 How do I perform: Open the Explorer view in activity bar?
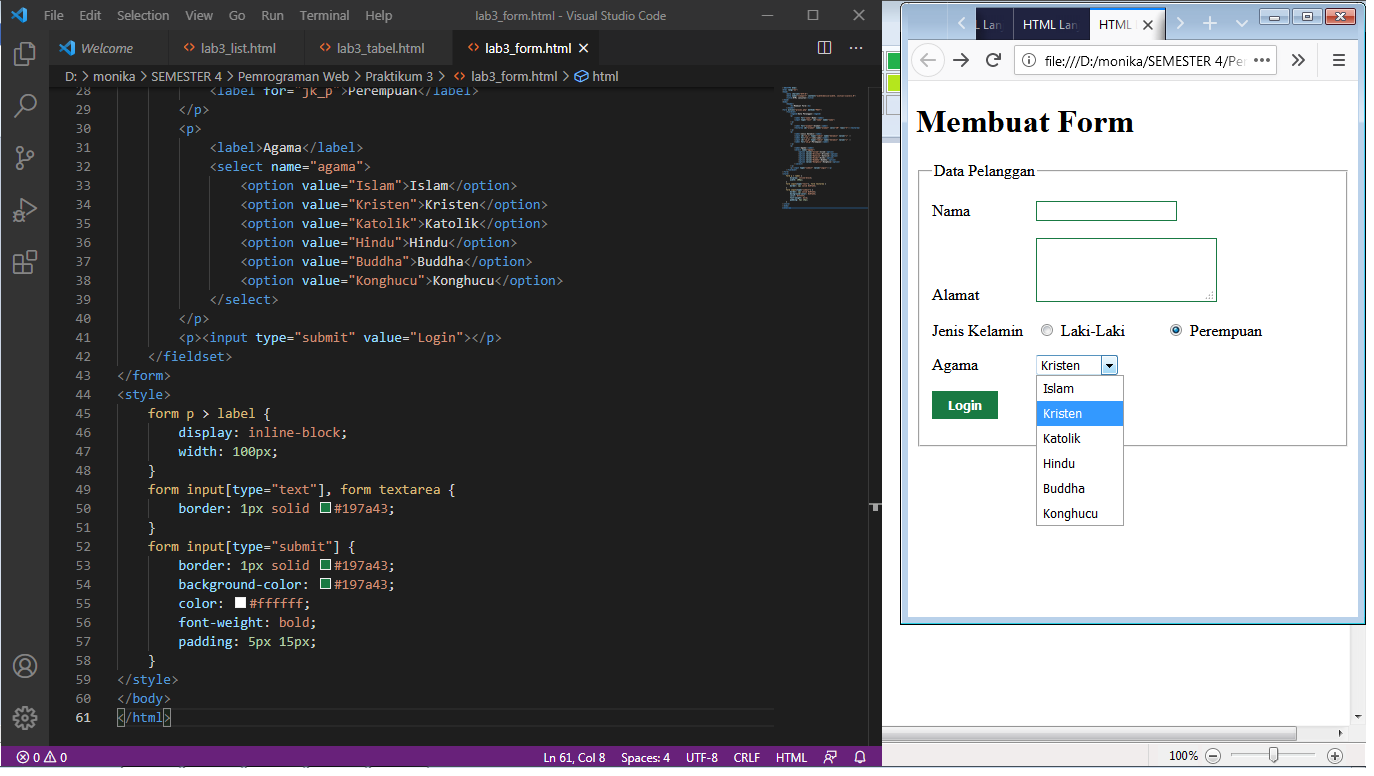[x=25, y=54]
